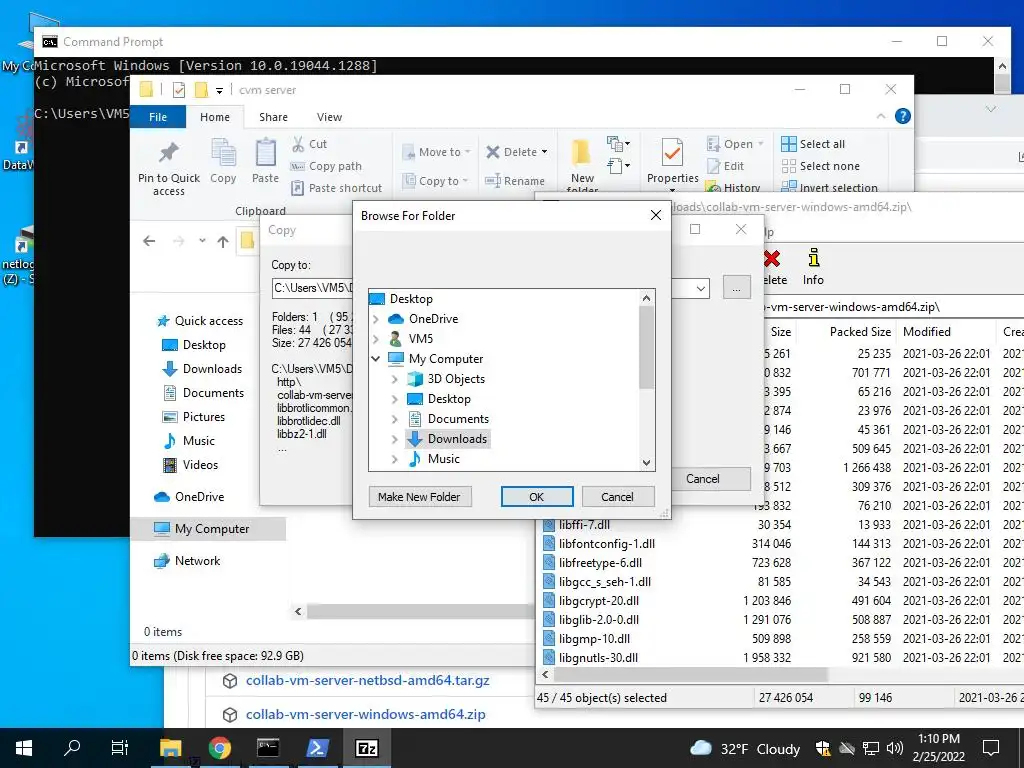Select Network in Explorer sidebar

click(187, 561)
